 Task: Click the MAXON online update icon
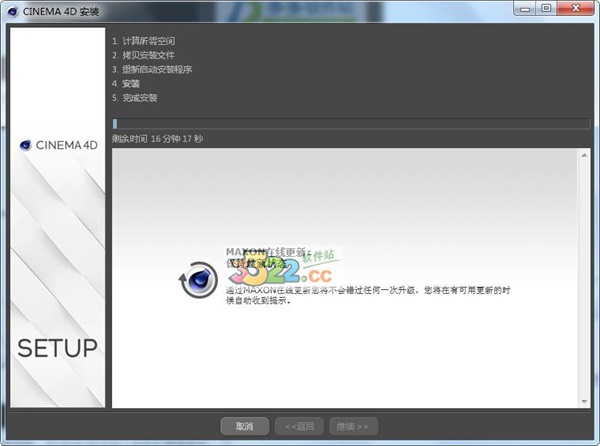tap(199, 280)
